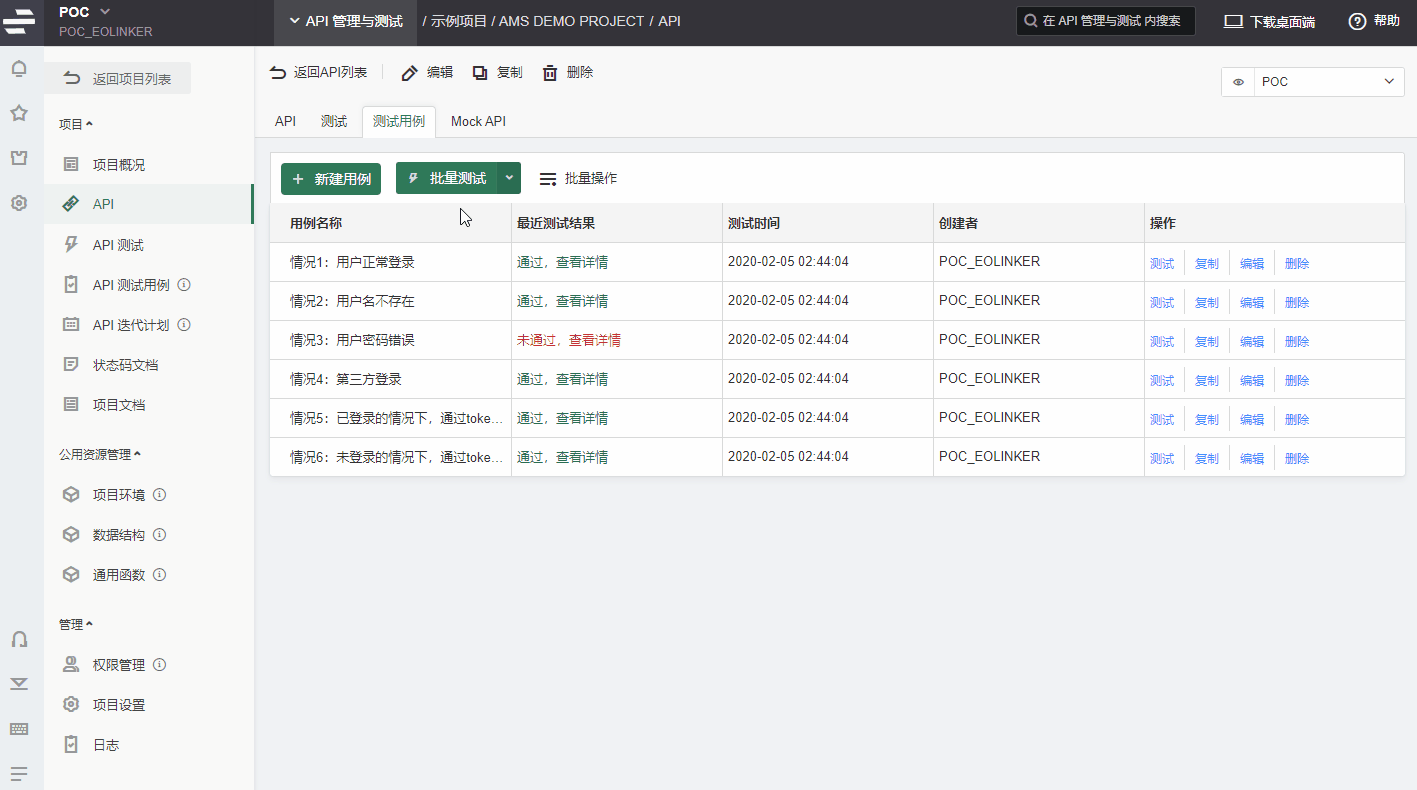Click the search field in top bar

pyautogui.click(x=1106, y=21)
